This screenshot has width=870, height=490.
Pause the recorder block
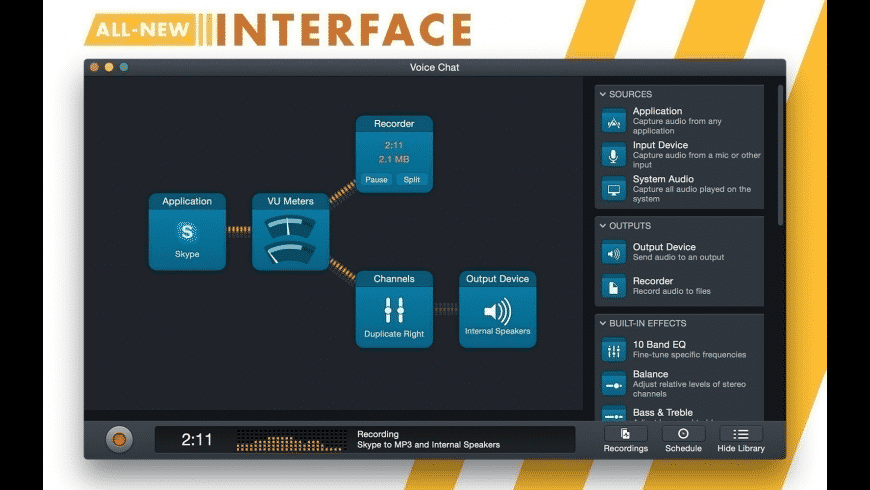coord(376,180)
